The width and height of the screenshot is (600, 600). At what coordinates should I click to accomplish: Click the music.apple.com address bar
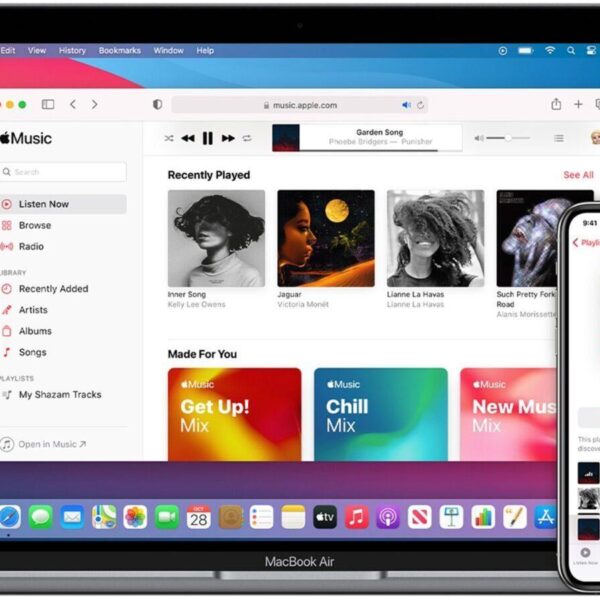click(x=299, y=105)
